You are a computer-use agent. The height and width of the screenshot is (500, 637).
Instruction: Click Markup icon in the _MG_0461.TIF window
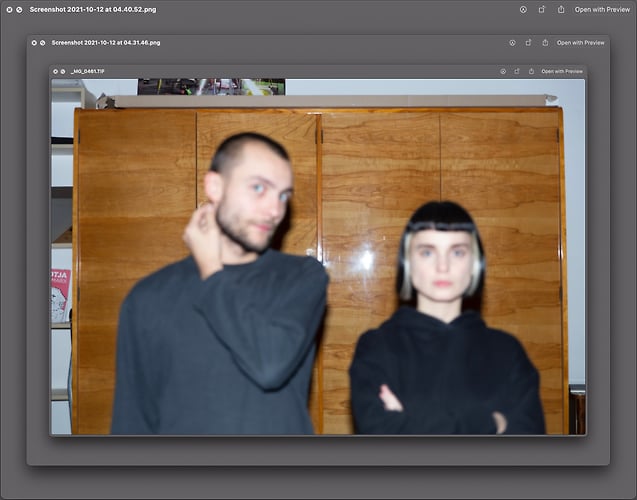(502, 72)
